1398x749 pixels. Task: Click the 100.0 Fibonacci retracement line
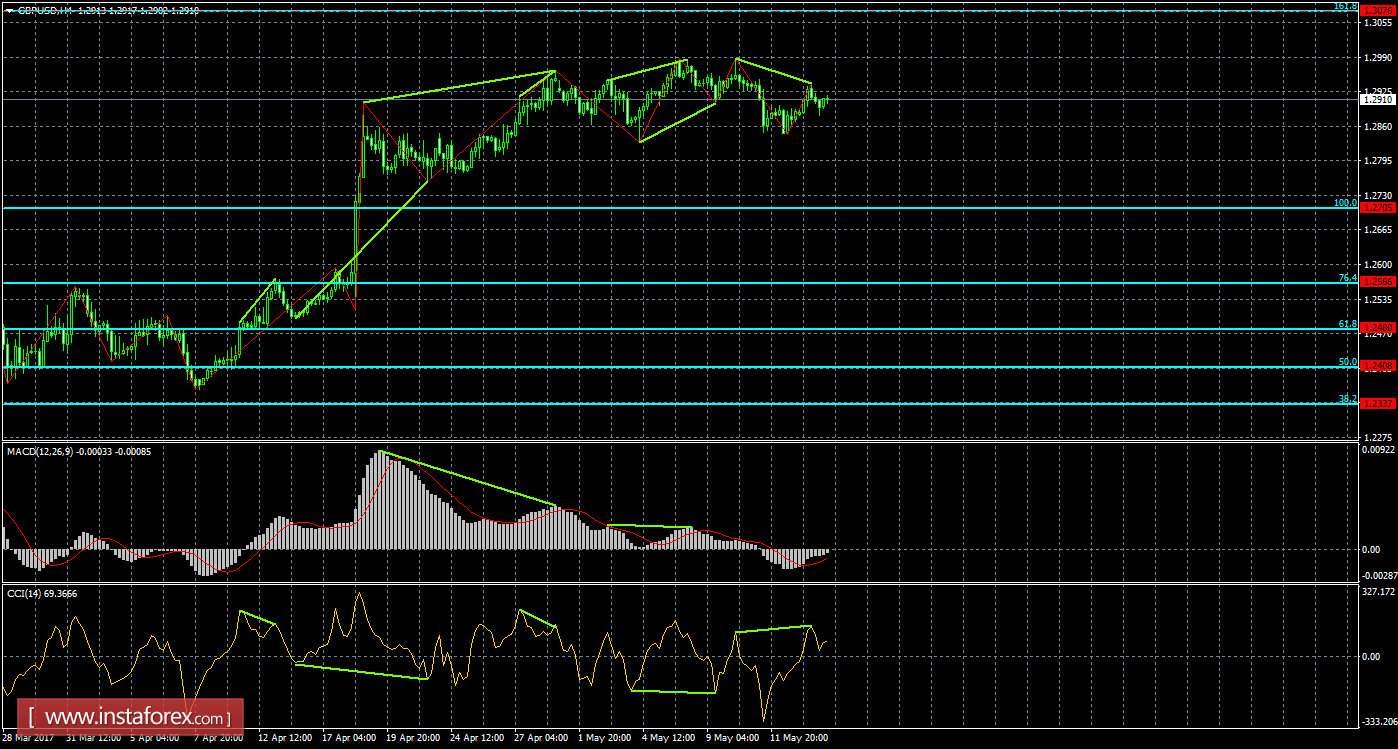[x=700, y=207]
